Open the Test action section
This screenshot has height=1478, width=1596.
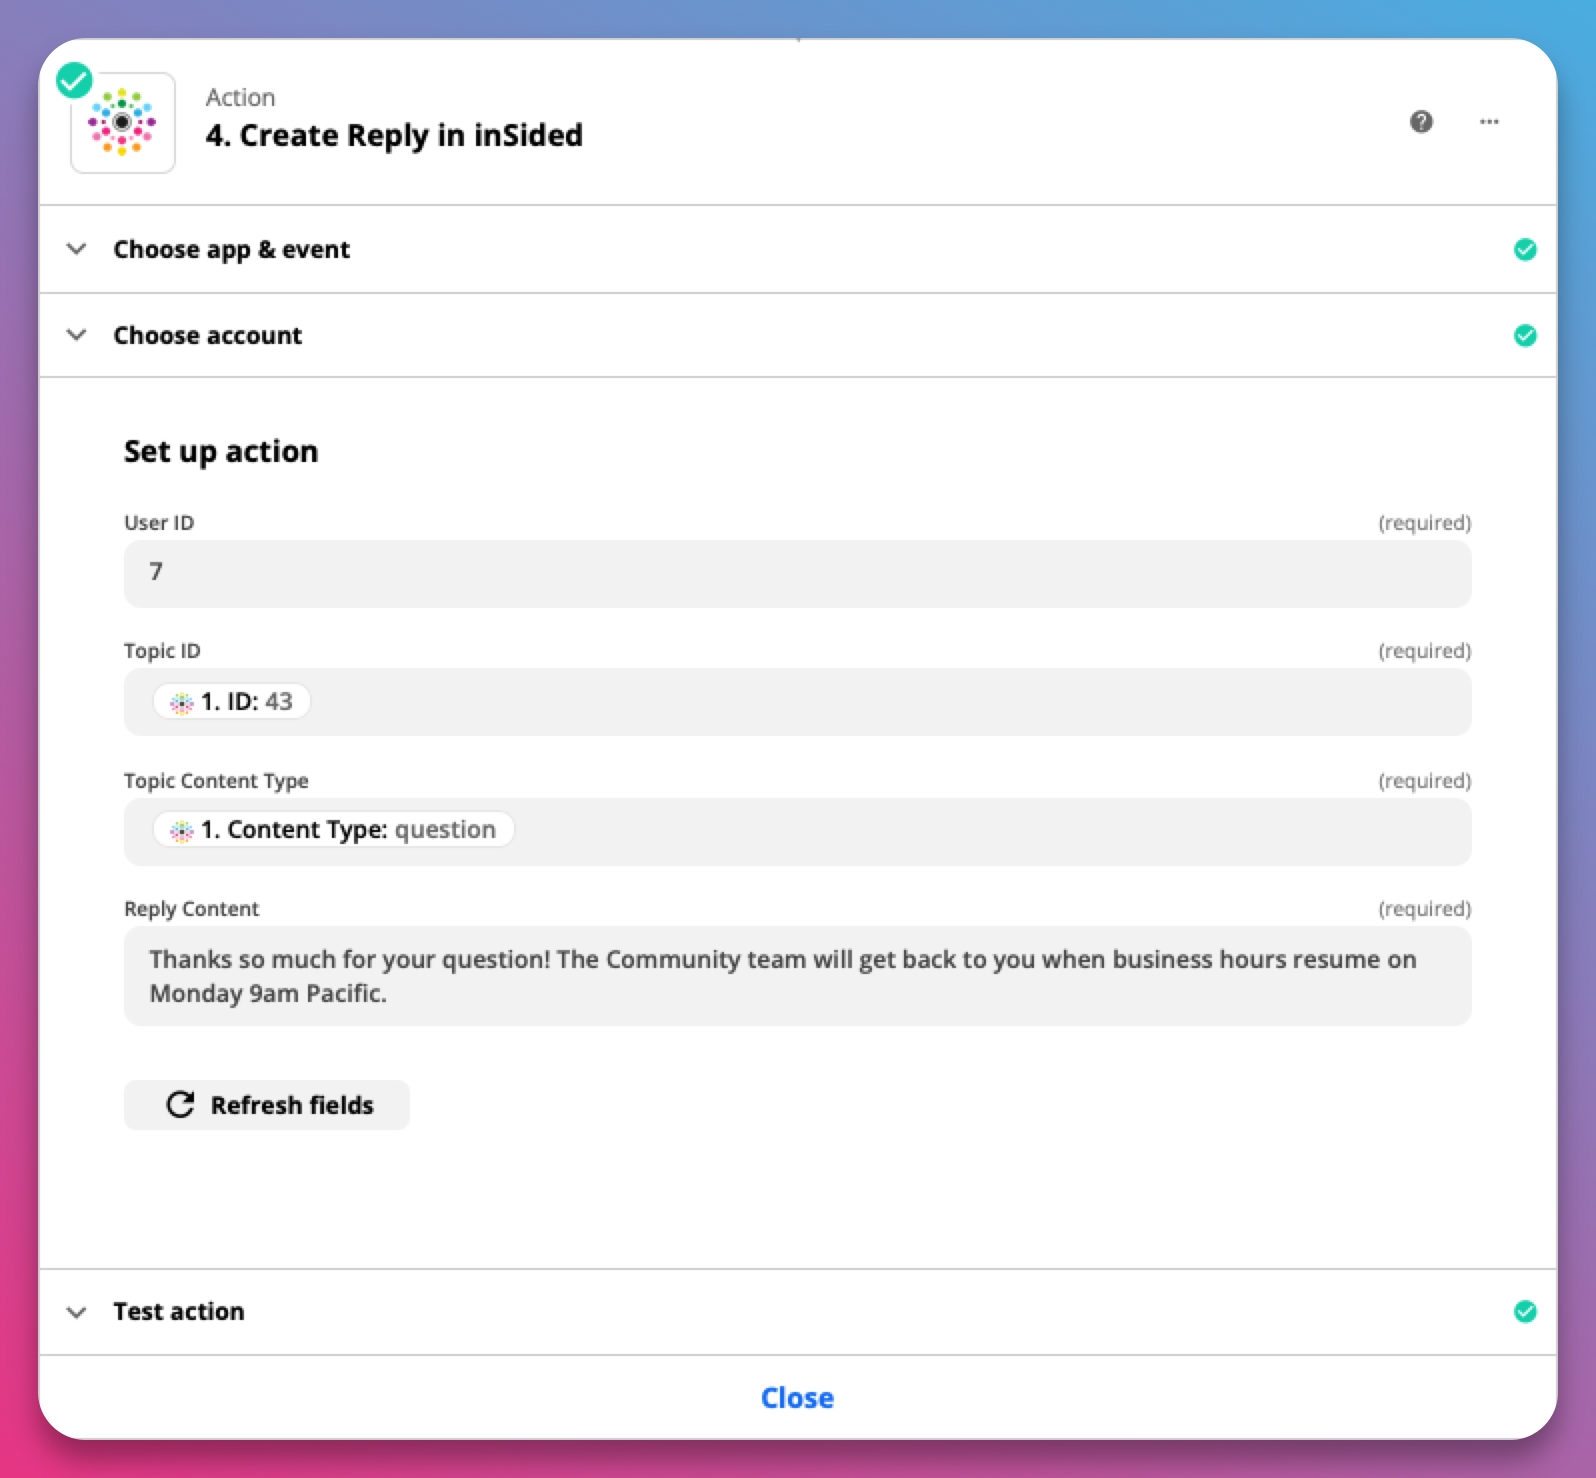tap(797, 1311)
